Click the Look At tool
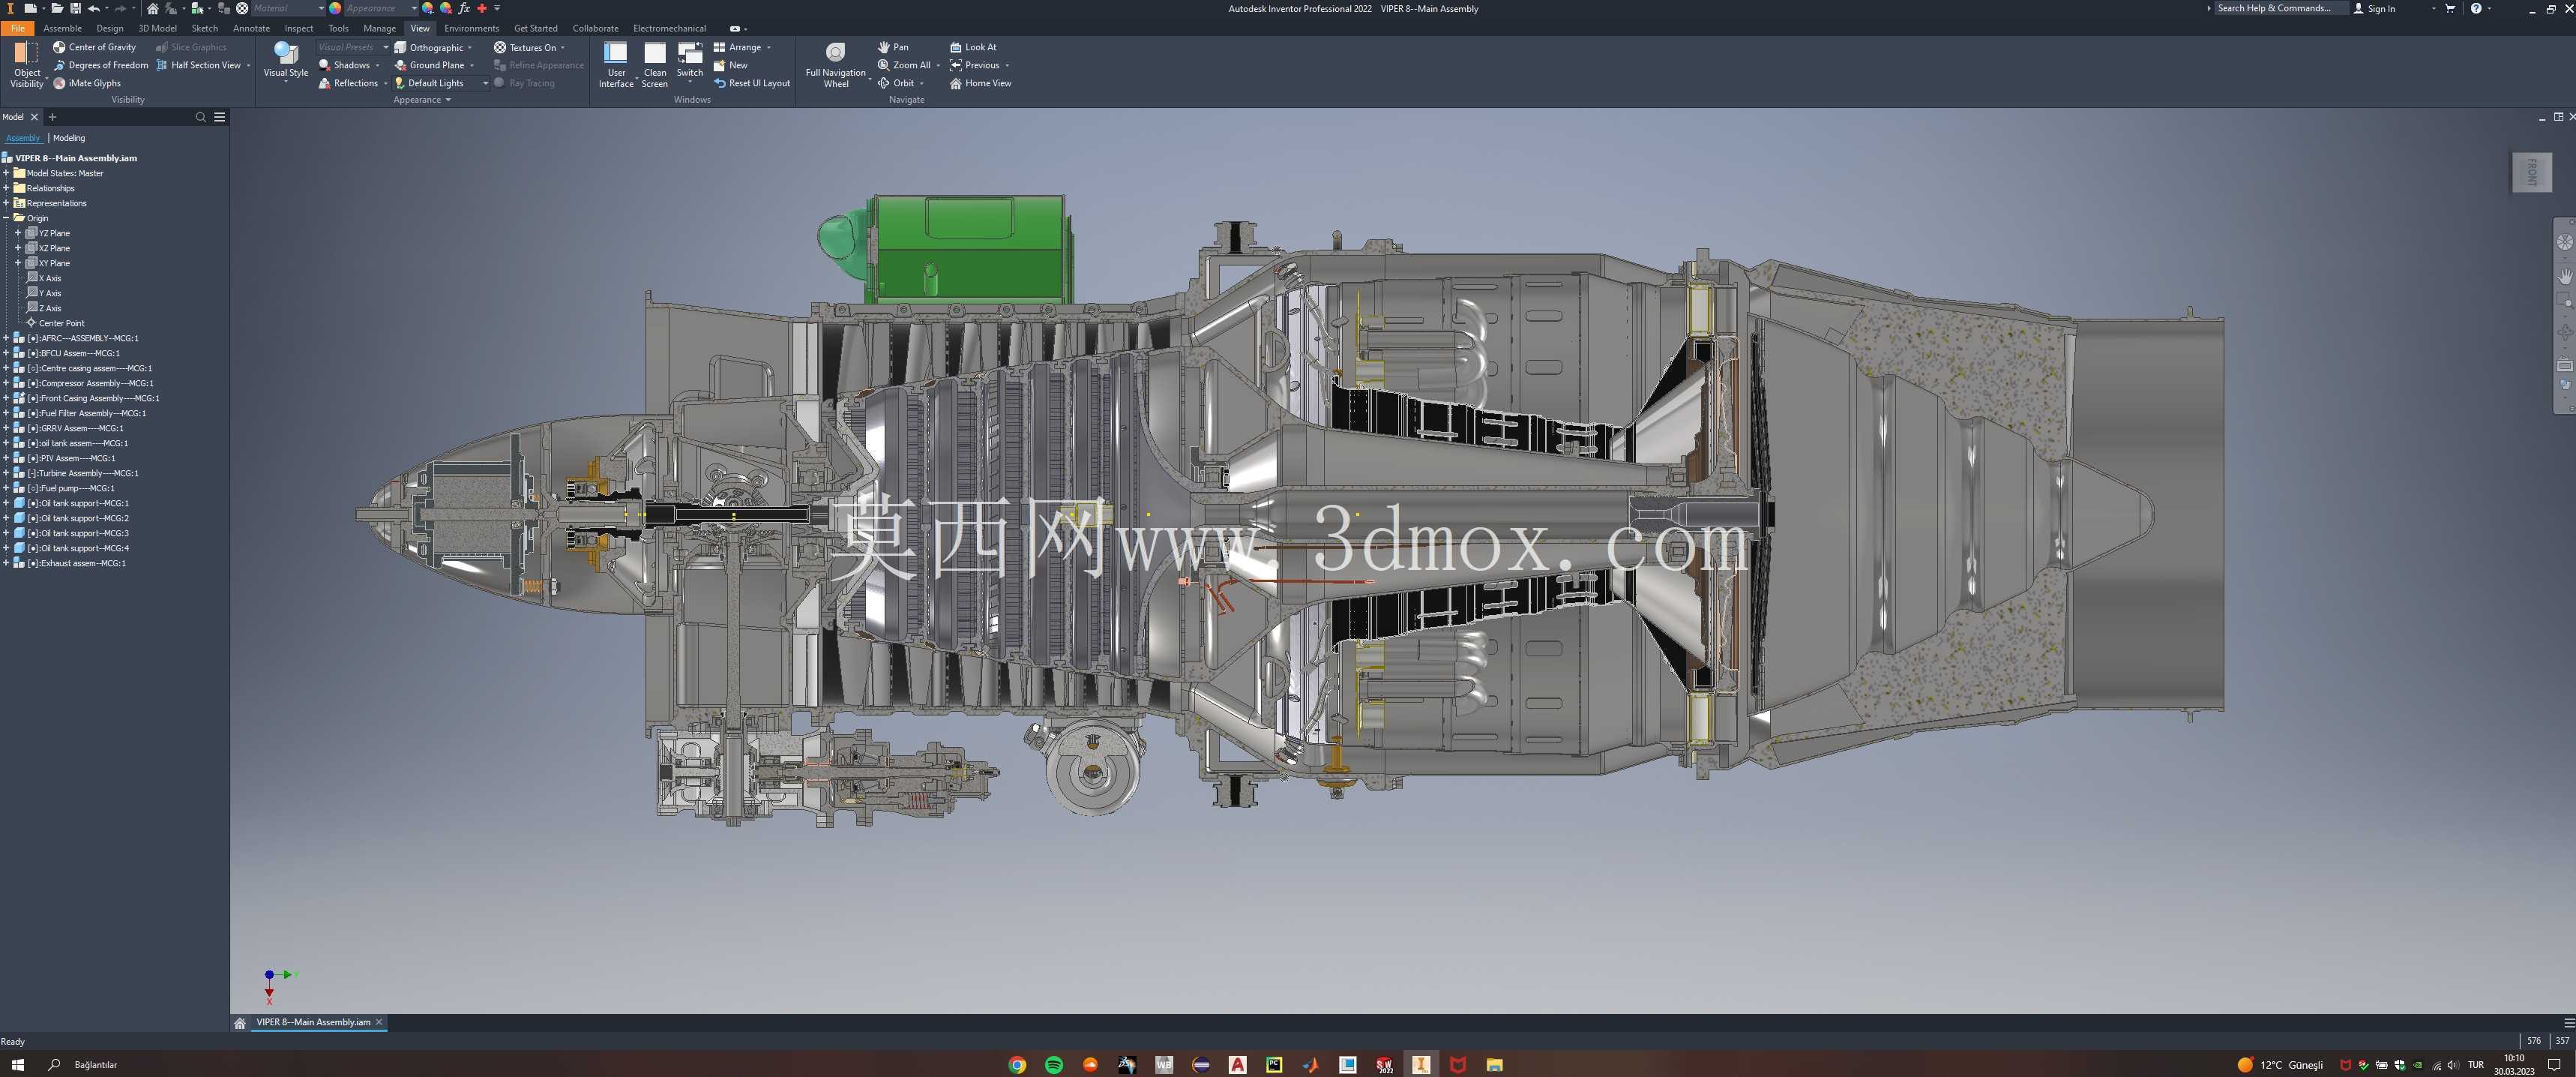 pos(973,47)
